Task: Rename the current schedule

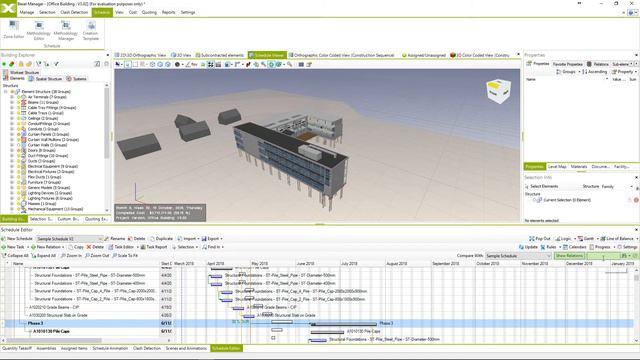Action: point(114,238)
